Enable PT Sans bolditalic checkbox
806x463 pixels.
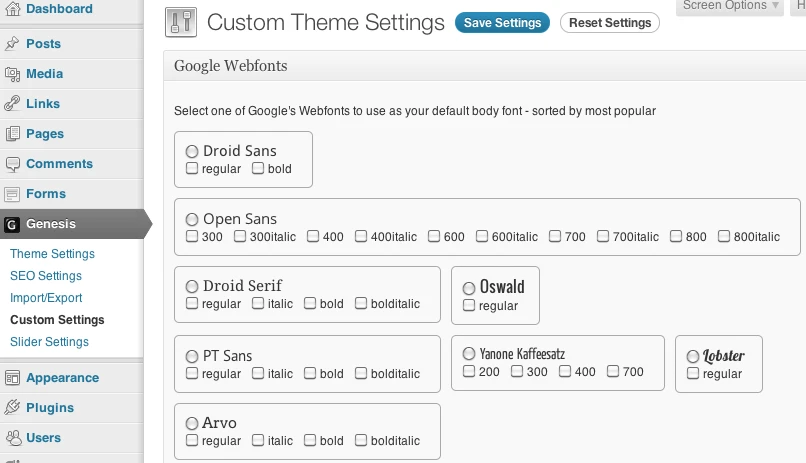(x=361, y=373)
